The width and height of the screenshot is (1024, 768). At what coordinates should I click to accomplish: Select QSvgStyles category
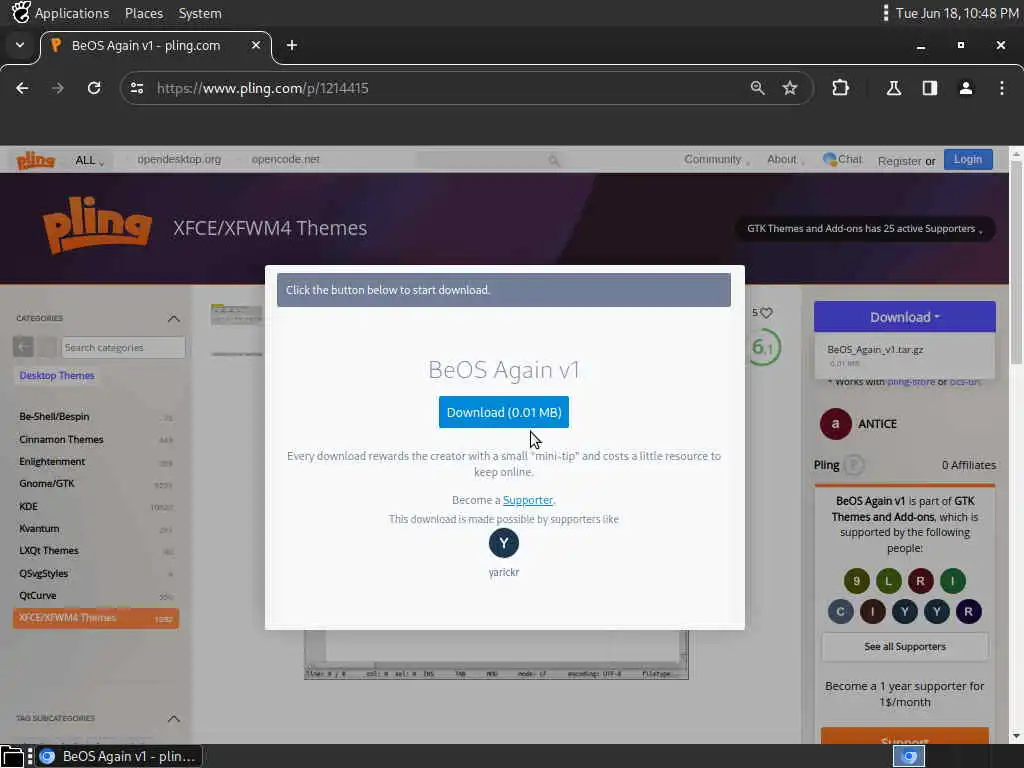[x=44, y=573]
